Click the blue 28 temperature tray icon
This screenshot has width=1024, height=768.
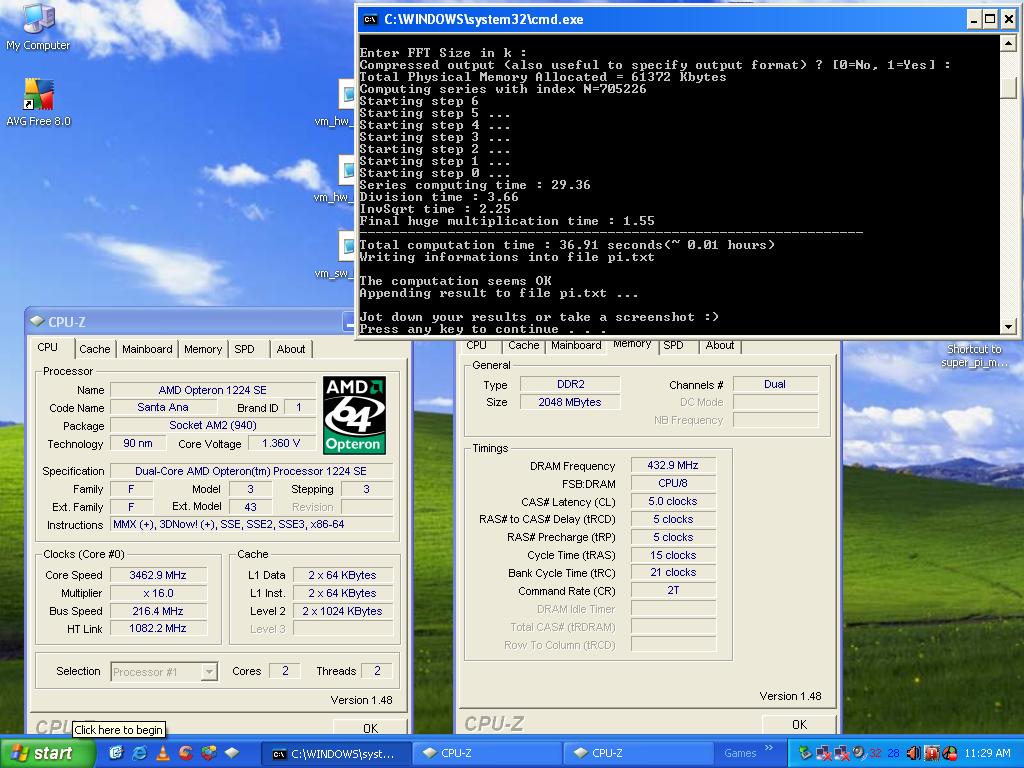(893, 754)
